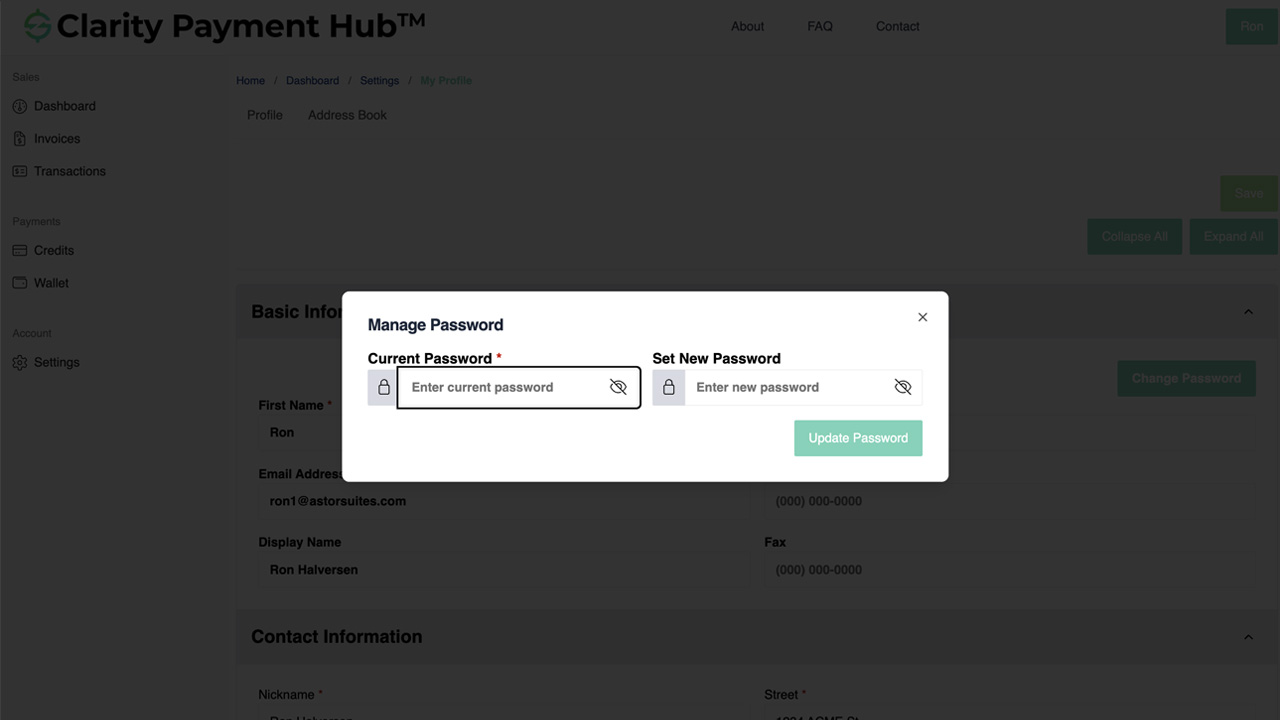Screen dimensions: 1280x720
Task: Select the Wallet icon
Action: point(18,283)
